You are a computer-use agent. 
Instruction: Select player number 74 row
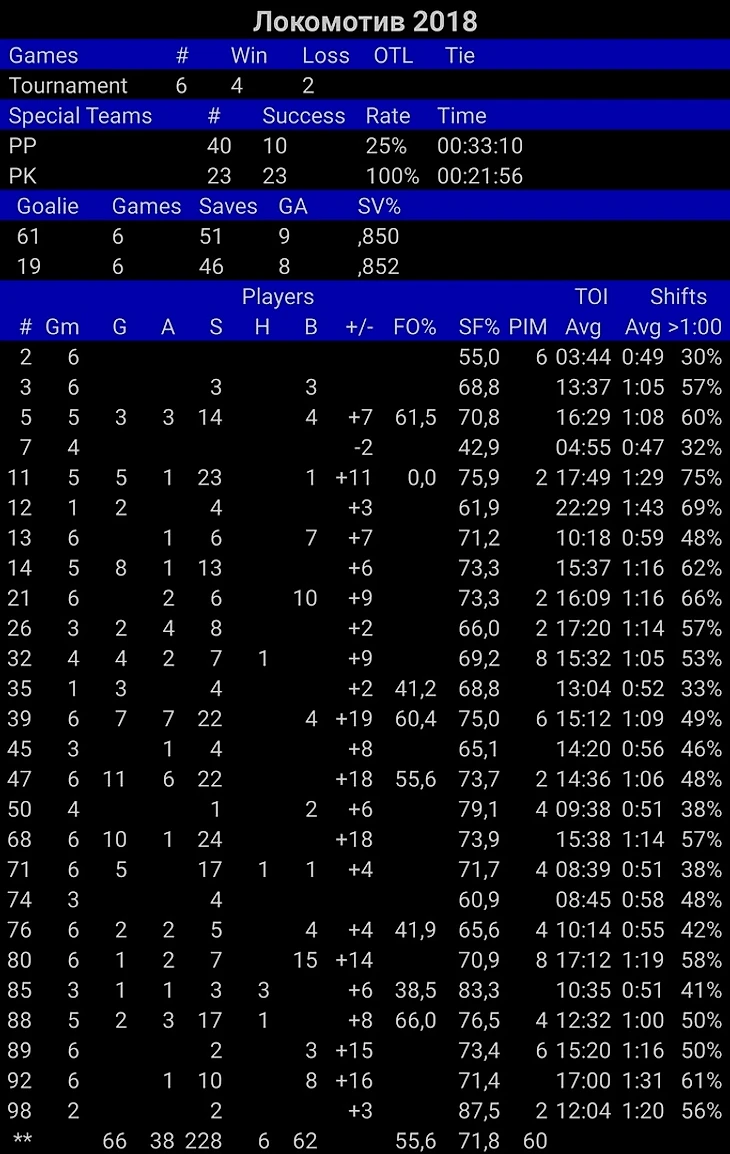[365, 900]
